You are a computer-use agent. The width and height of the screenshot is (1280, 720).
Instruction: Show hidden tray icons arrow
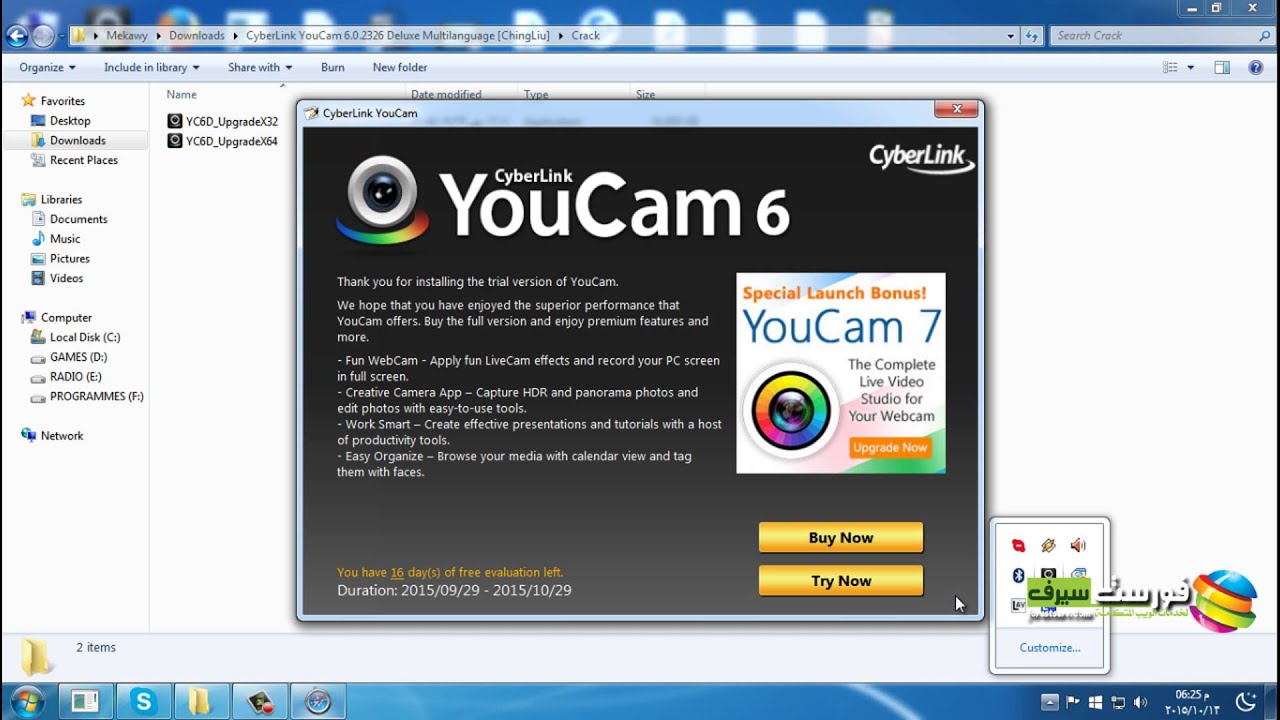pos(1049,702)
